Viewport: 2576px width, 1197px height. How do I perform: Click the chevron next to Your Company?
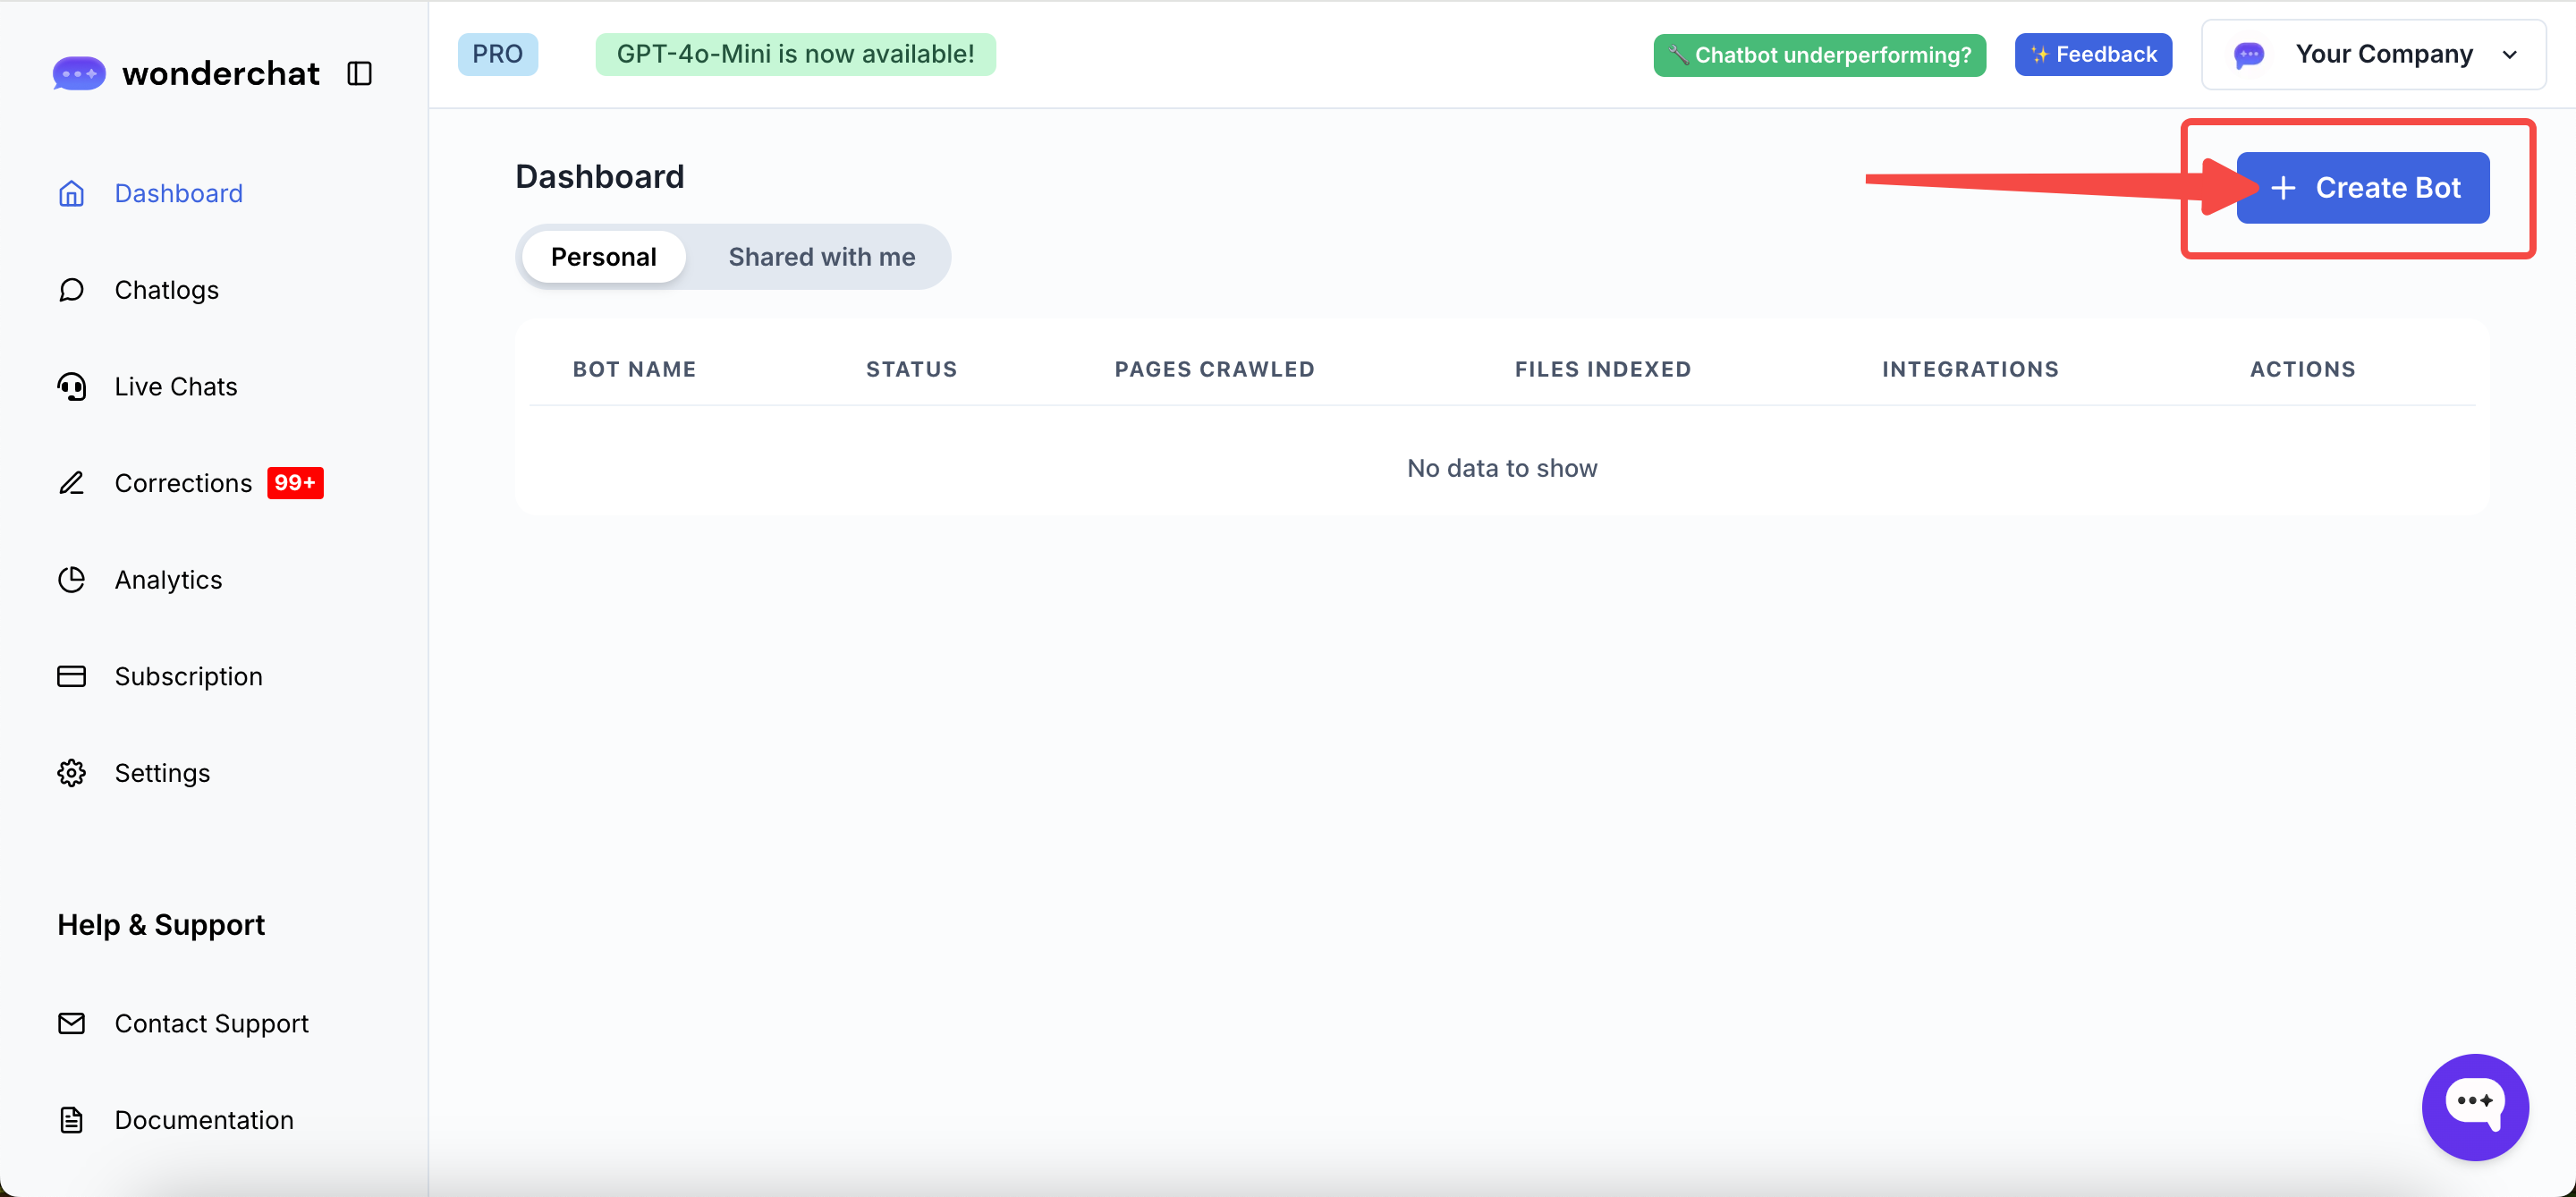[x=2509, y=55]
